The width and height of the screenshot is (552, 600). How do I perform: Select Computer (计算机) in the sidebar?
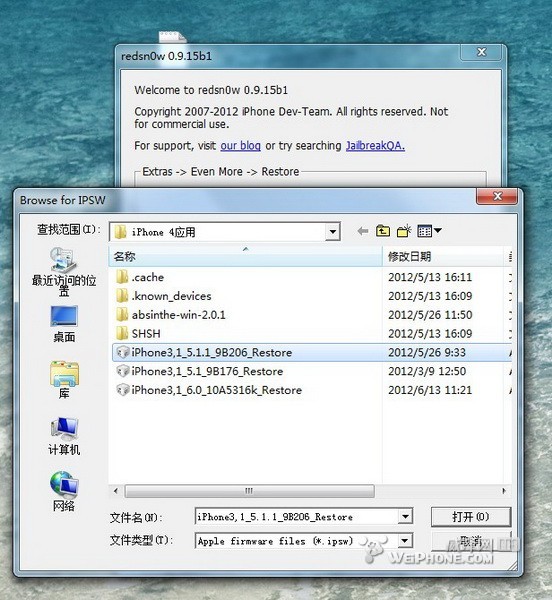point(64,436)
